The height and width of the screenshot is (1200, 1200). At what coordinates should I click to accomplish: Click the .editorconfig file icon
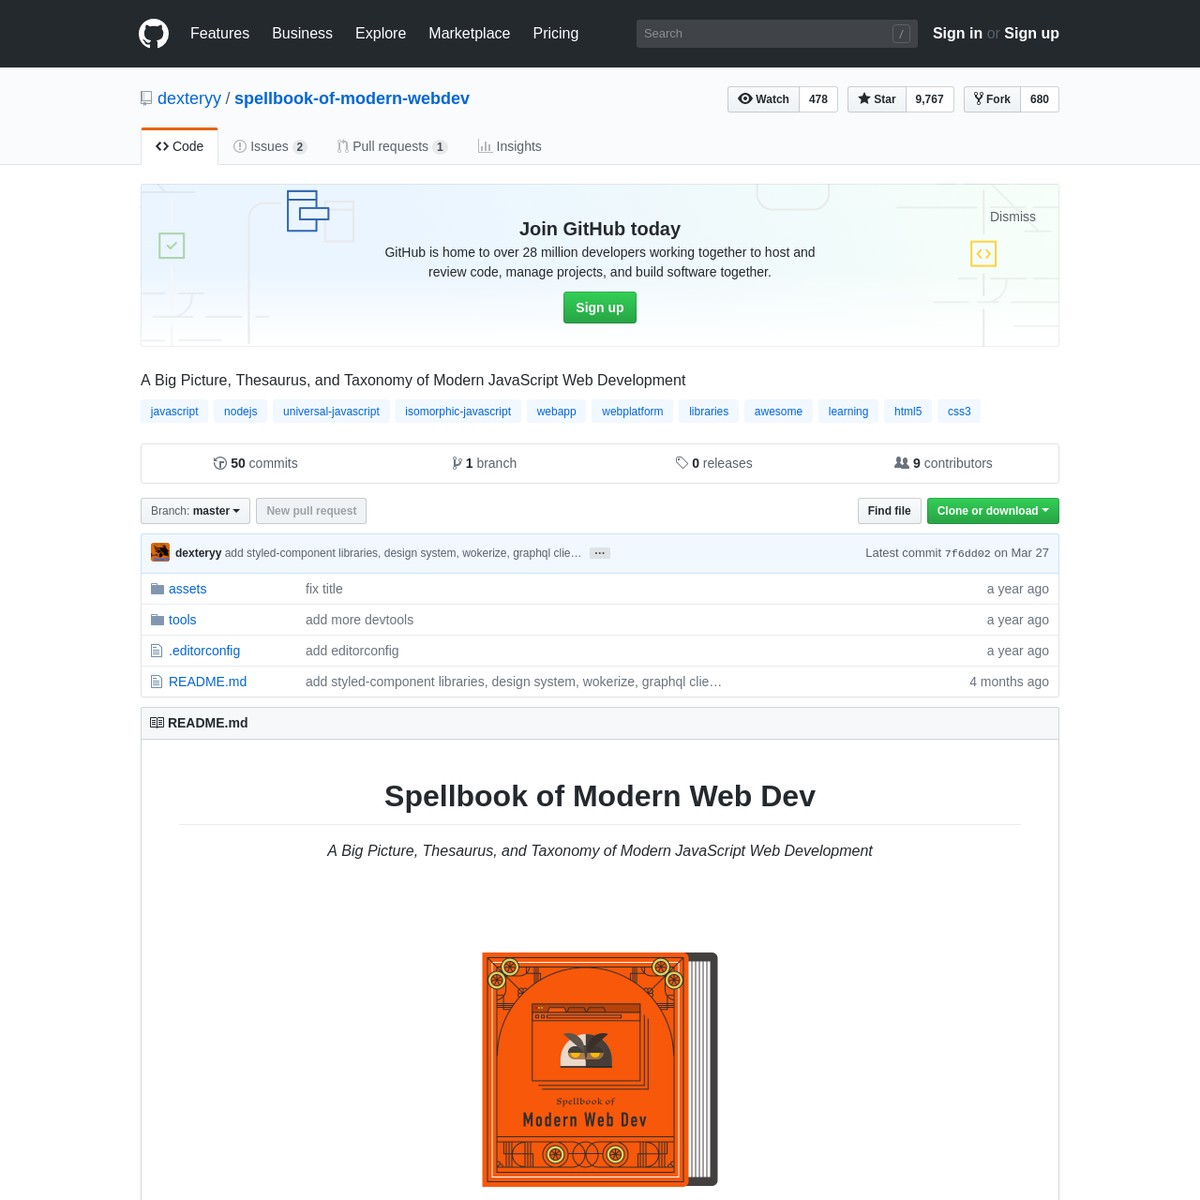[156, 651]
